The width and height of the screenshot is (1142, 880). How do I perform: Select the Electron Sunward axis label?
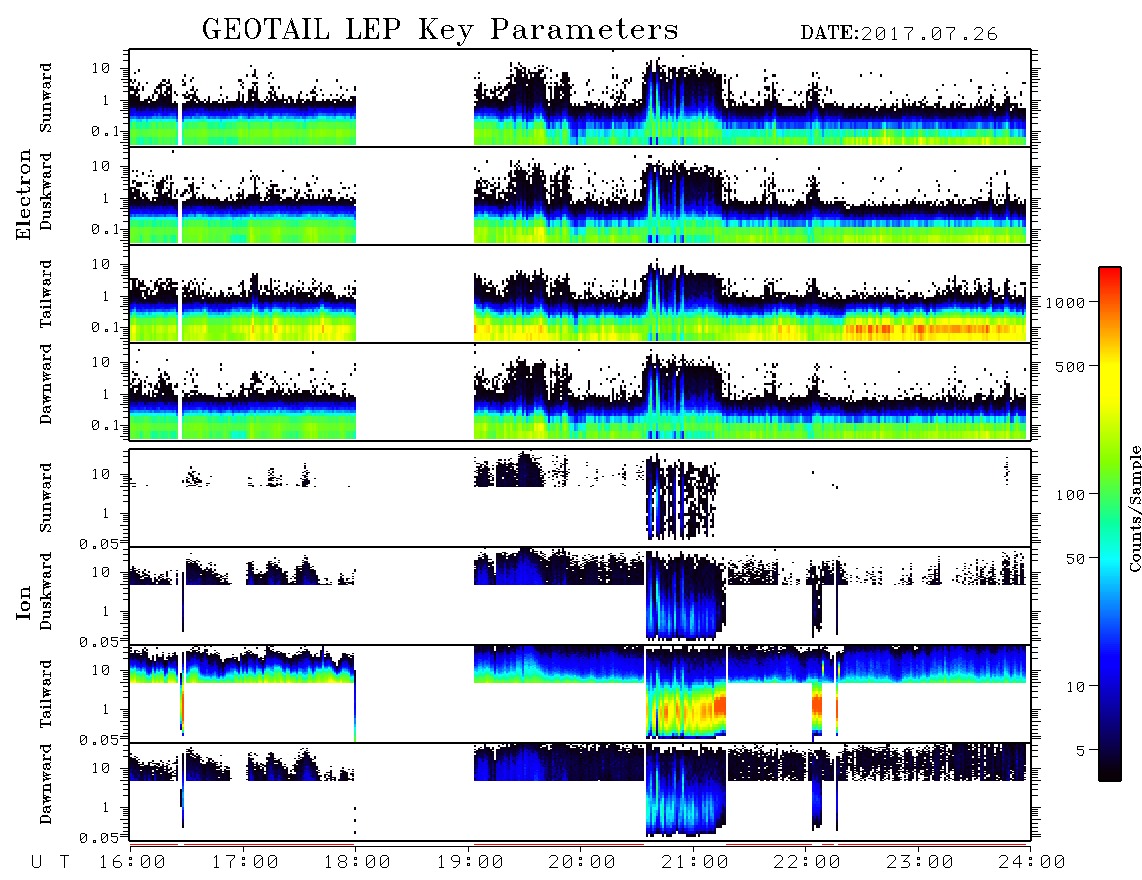click(46, 98)
